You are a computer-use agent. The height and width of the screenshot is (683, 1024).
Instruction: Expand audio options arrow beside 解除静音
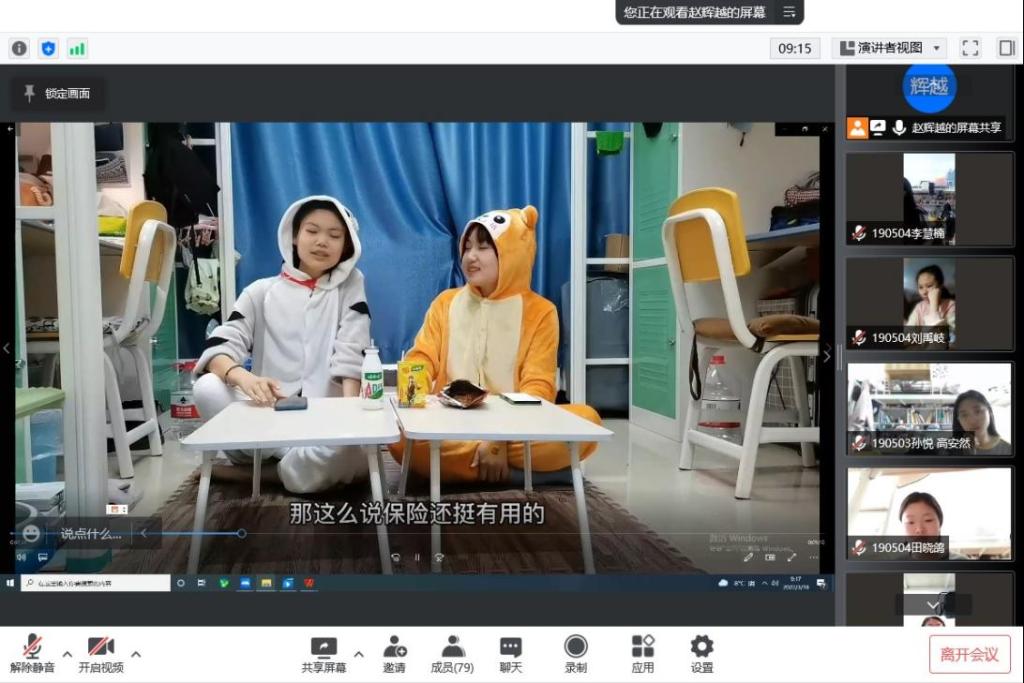click(x=67, y=654)
